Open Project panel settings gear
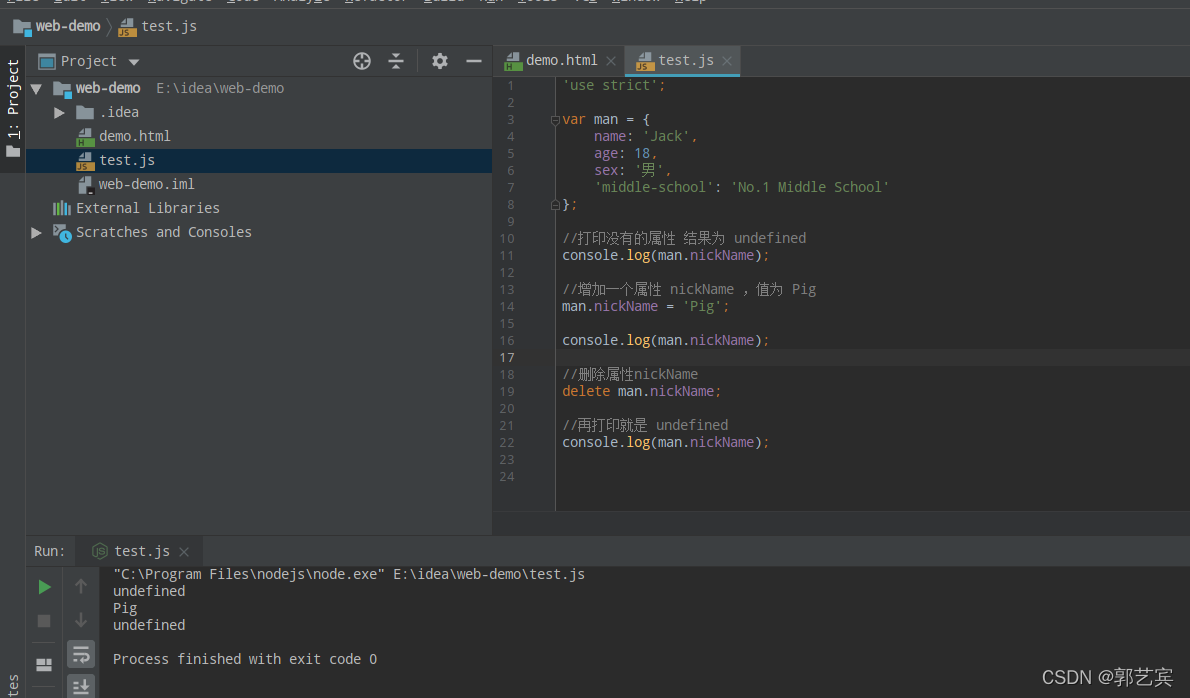This screenshot has height=698, width=1190. click(439, 61)
